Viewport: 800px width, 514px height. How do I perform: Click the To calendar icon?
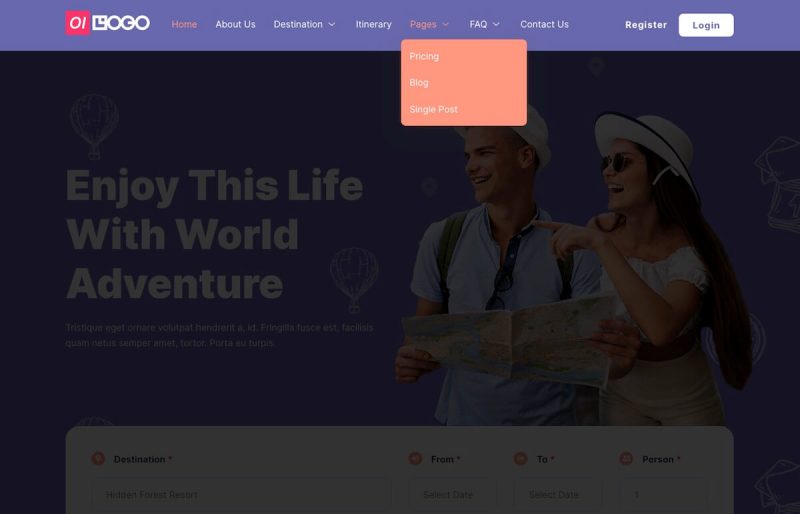520,459
